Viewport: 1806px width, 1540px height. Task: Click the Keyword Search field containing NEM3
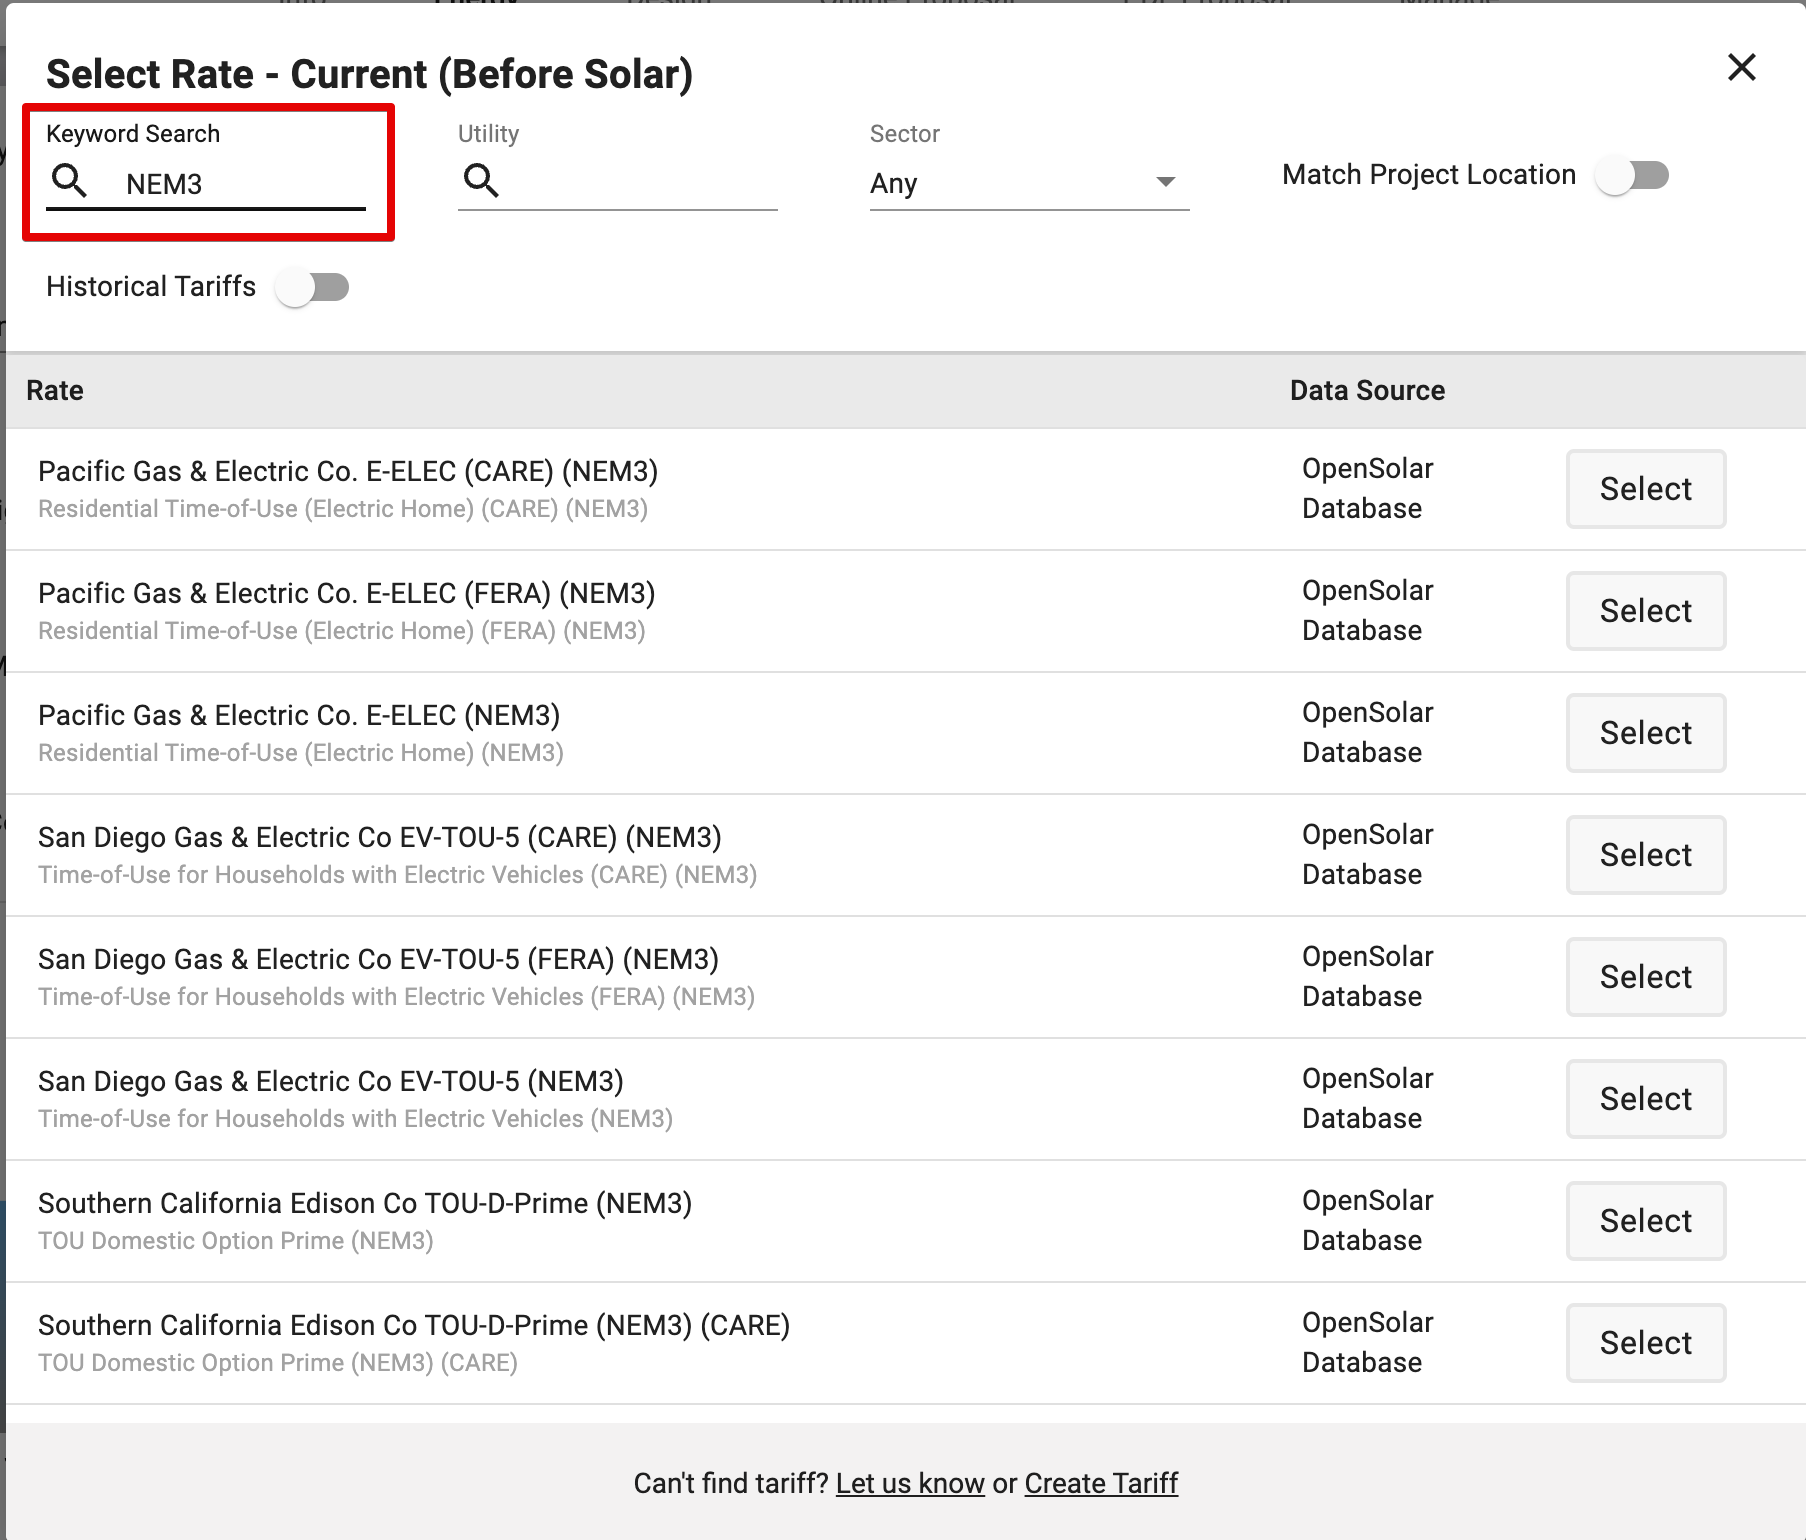tap(206, 184)
